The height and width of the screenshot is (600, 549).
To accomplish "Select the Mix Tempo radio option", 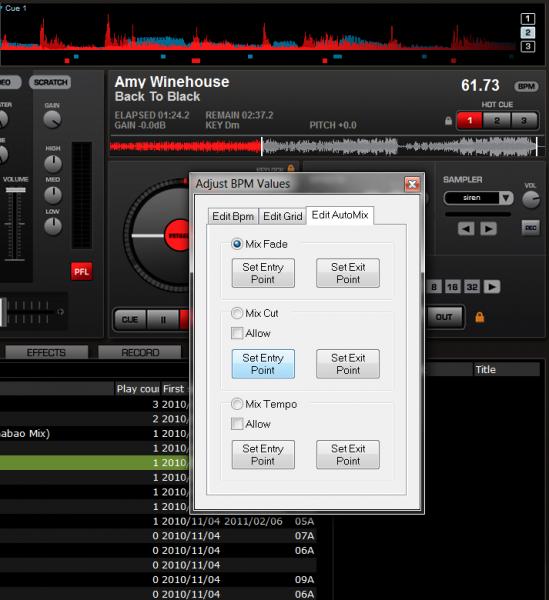I will tap(237, 404).
